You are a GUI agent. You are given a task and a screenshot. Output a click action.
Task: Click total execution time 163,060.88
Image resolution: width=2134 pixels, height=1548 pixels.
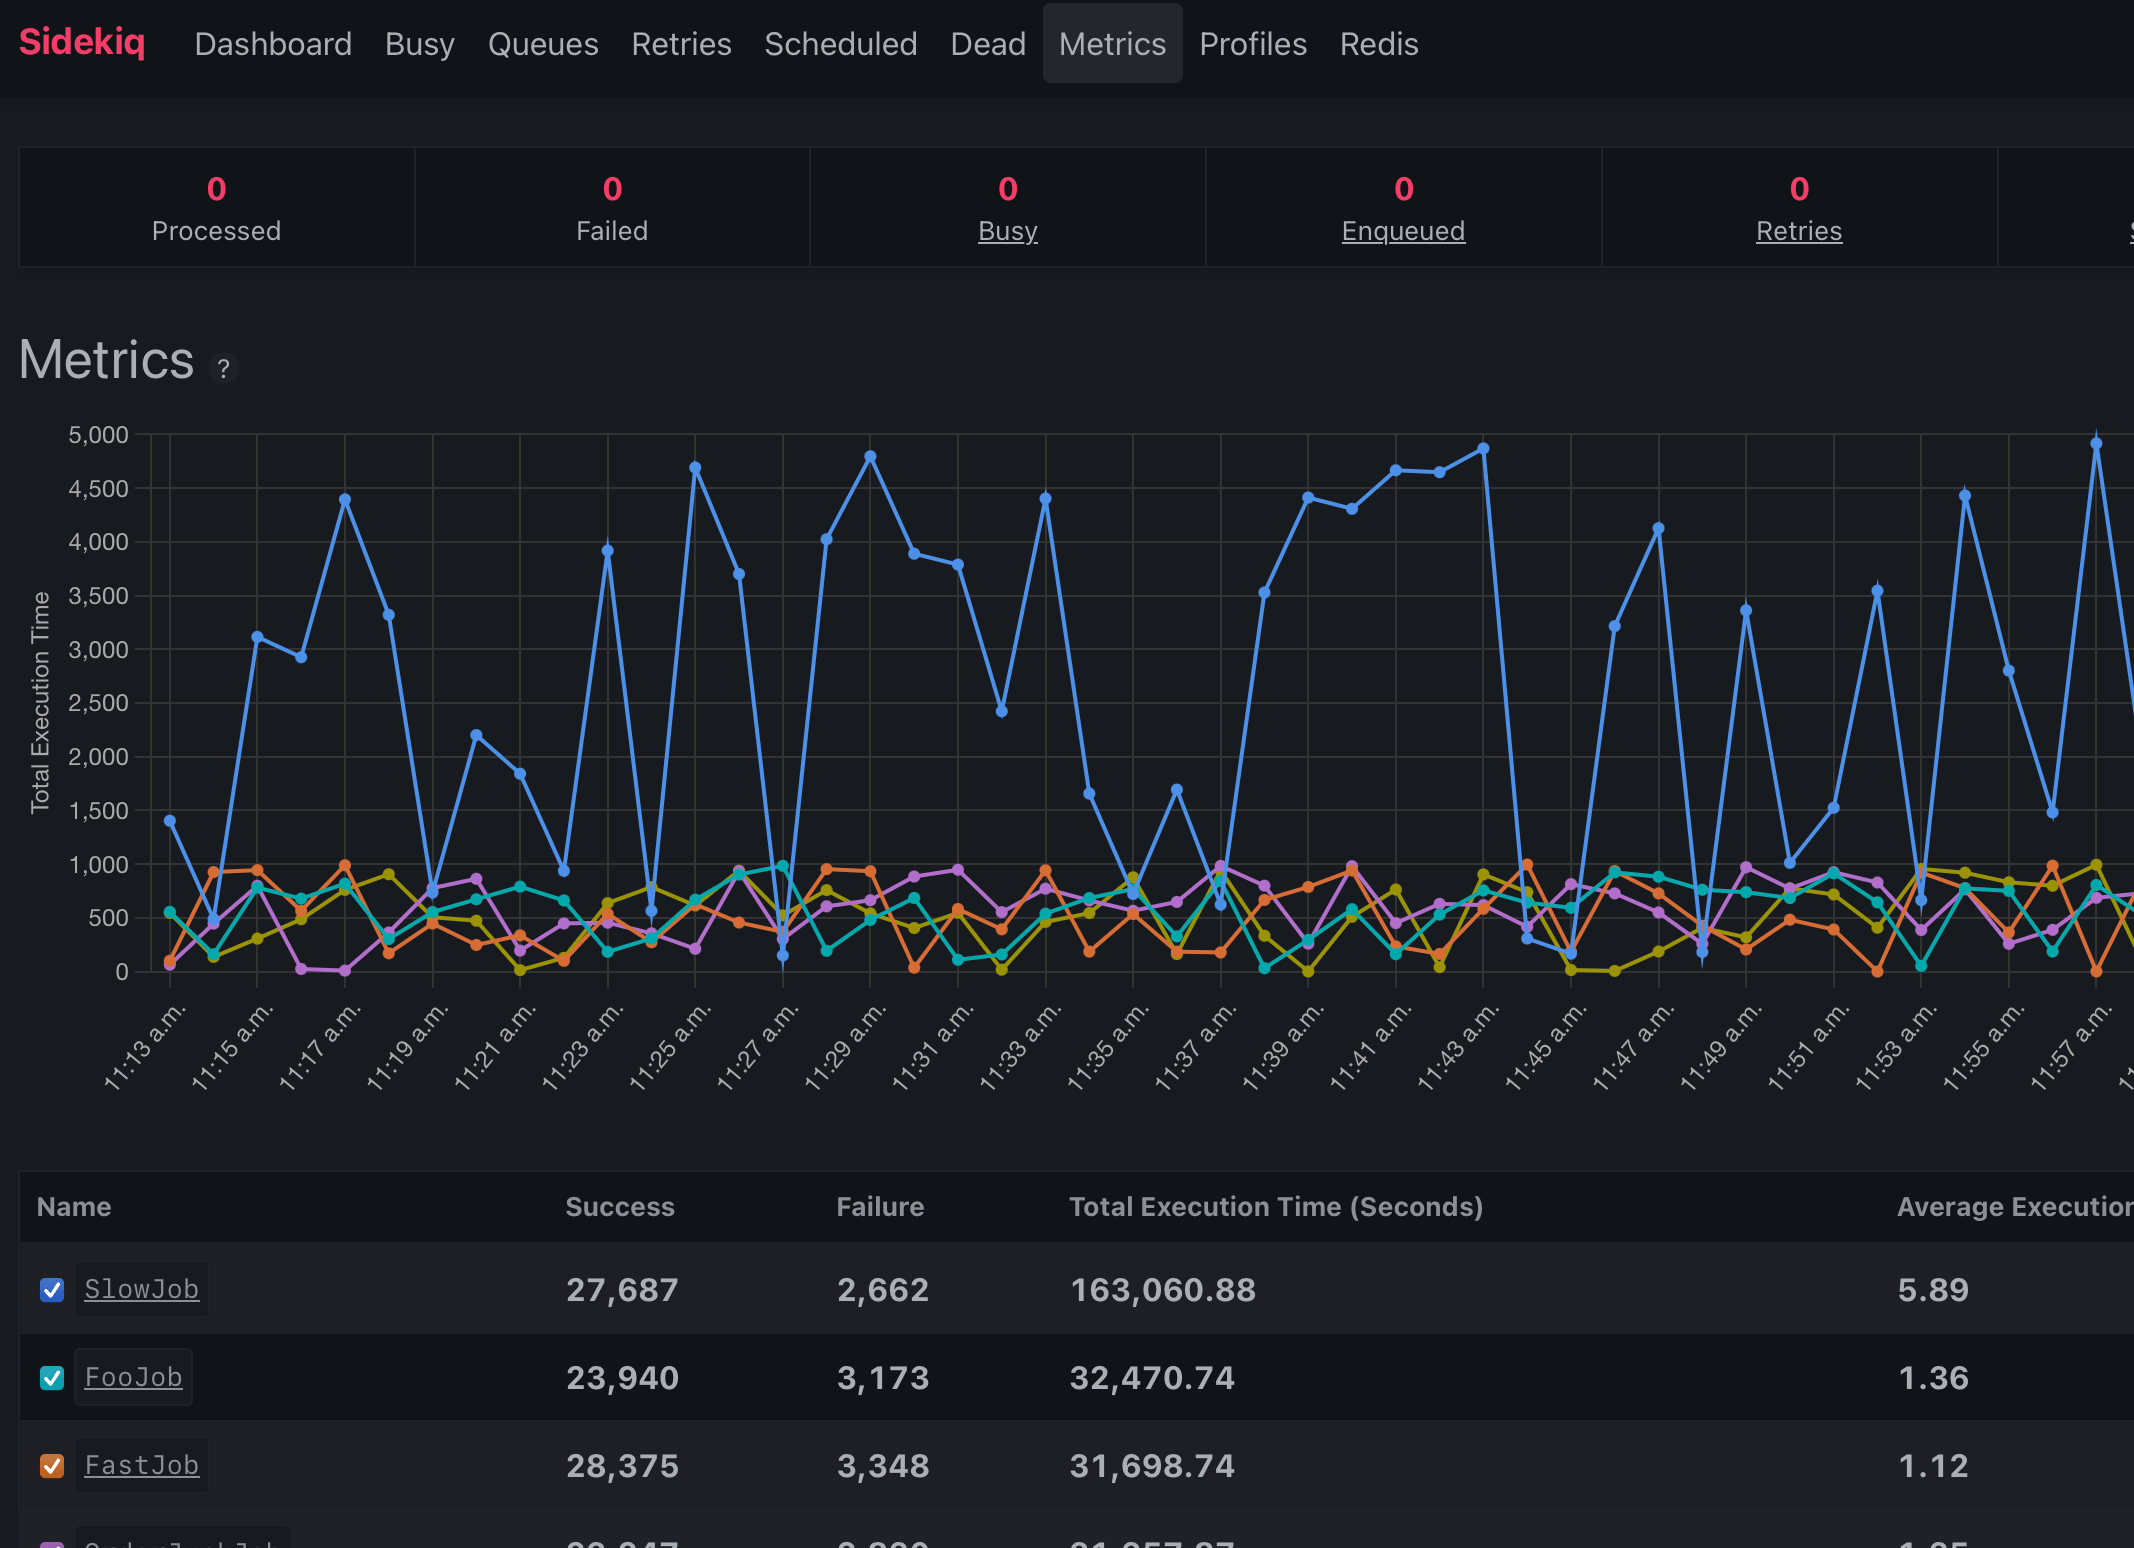pos(1163,1290)
